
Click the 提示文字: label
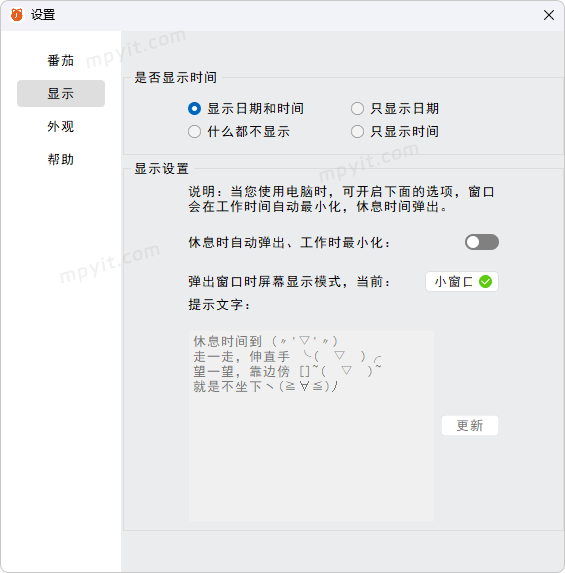(220, 304)
